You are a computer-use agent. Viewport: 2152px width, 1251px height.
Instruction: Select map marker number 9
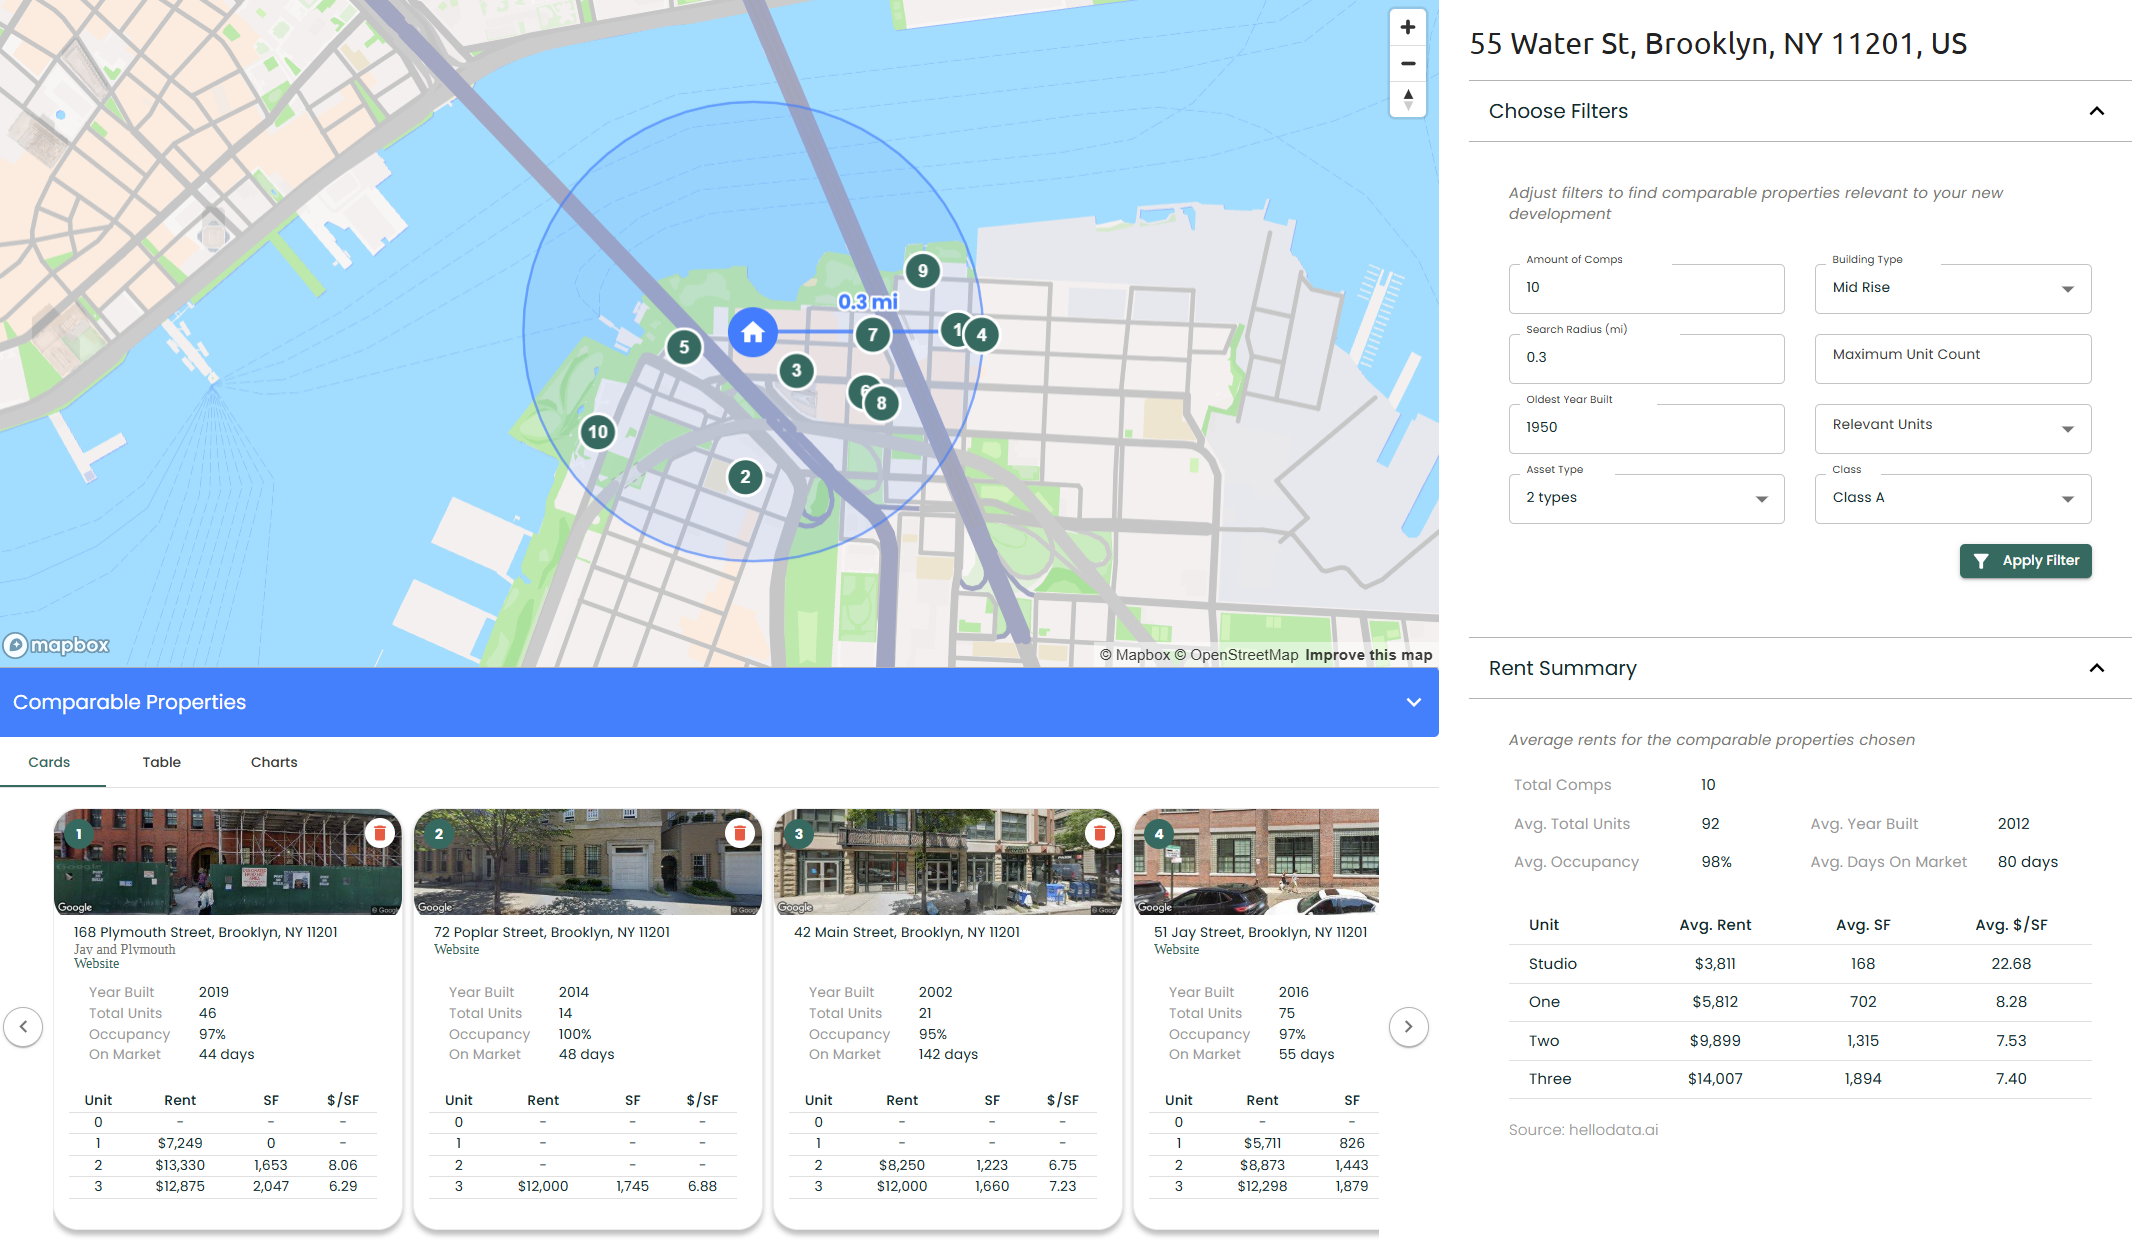point(922,270)
